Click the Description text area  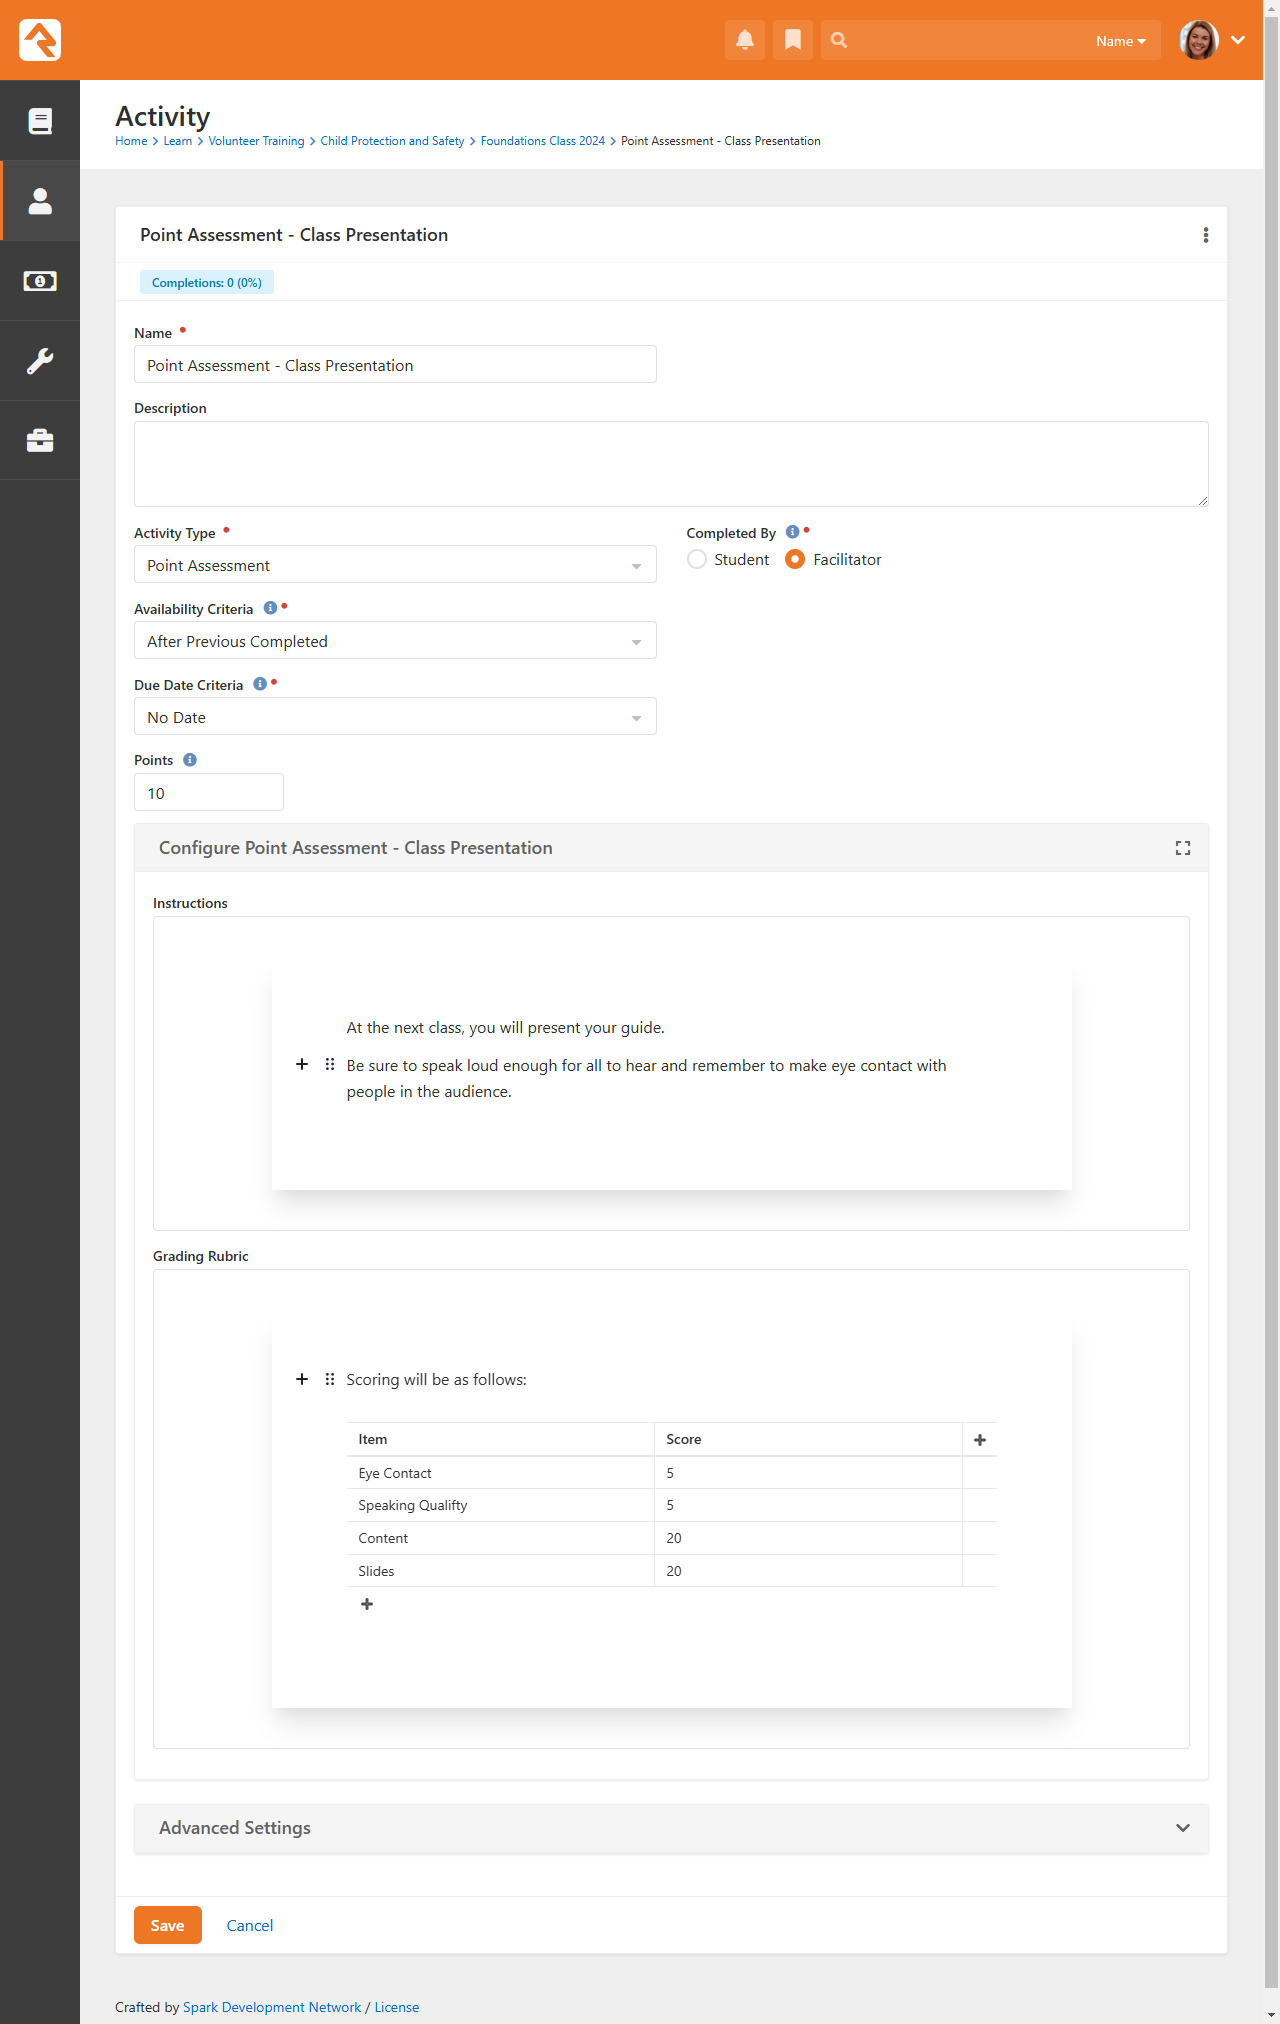(671, 464)
